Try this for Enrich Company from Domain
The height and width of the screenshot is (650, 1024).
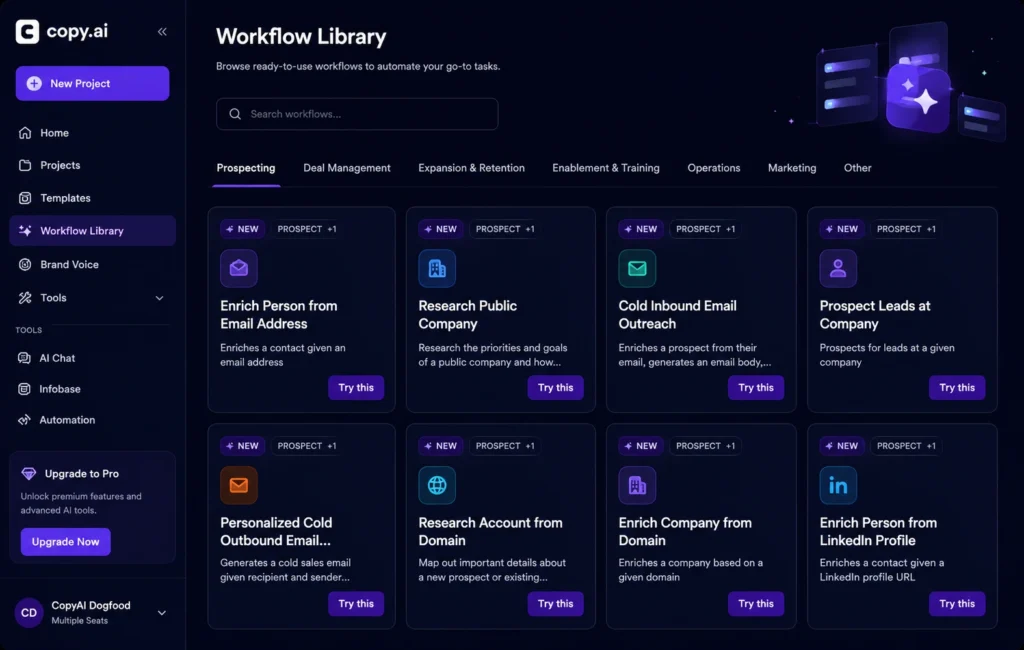point(756,604)
